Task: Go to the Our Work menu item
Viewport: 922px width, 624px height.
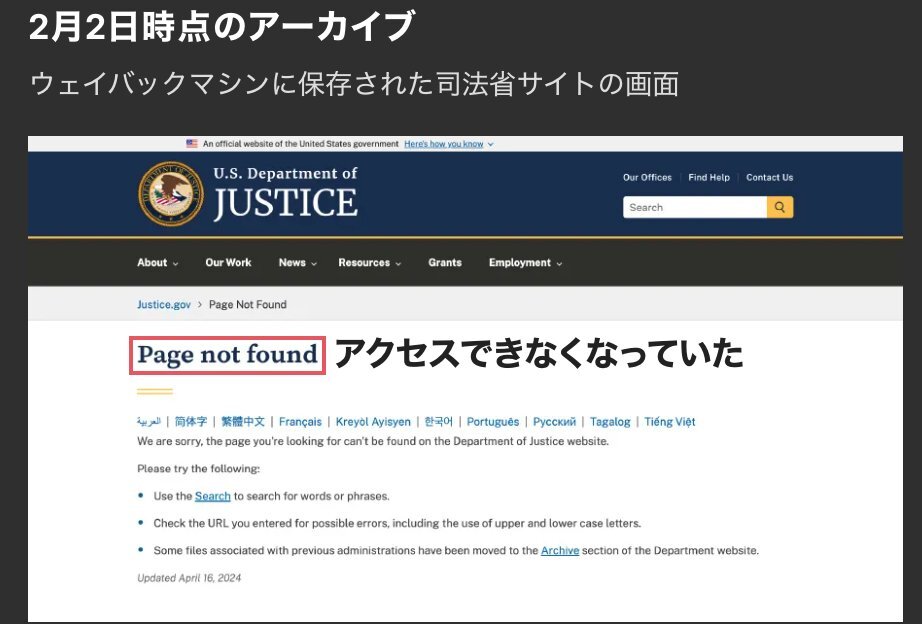Action: [228, 263]
